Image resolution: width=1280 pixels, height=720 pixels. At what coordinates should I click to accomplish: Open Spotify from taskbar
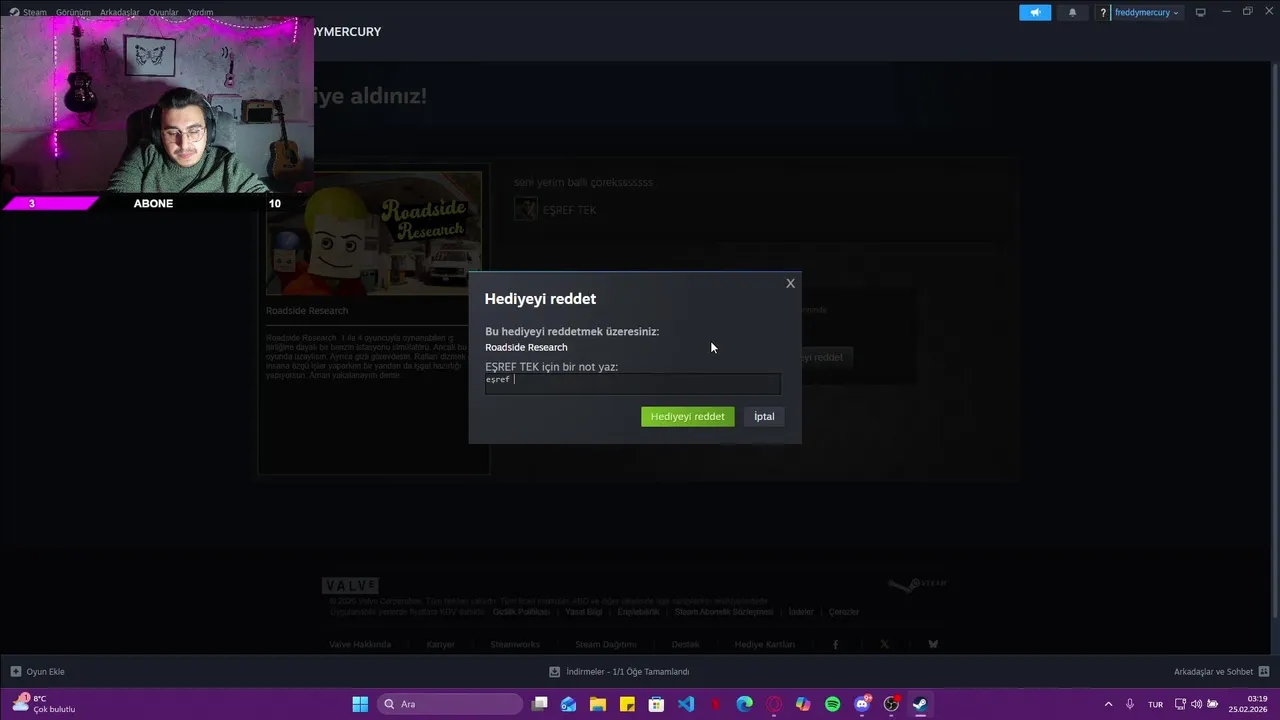832,704
